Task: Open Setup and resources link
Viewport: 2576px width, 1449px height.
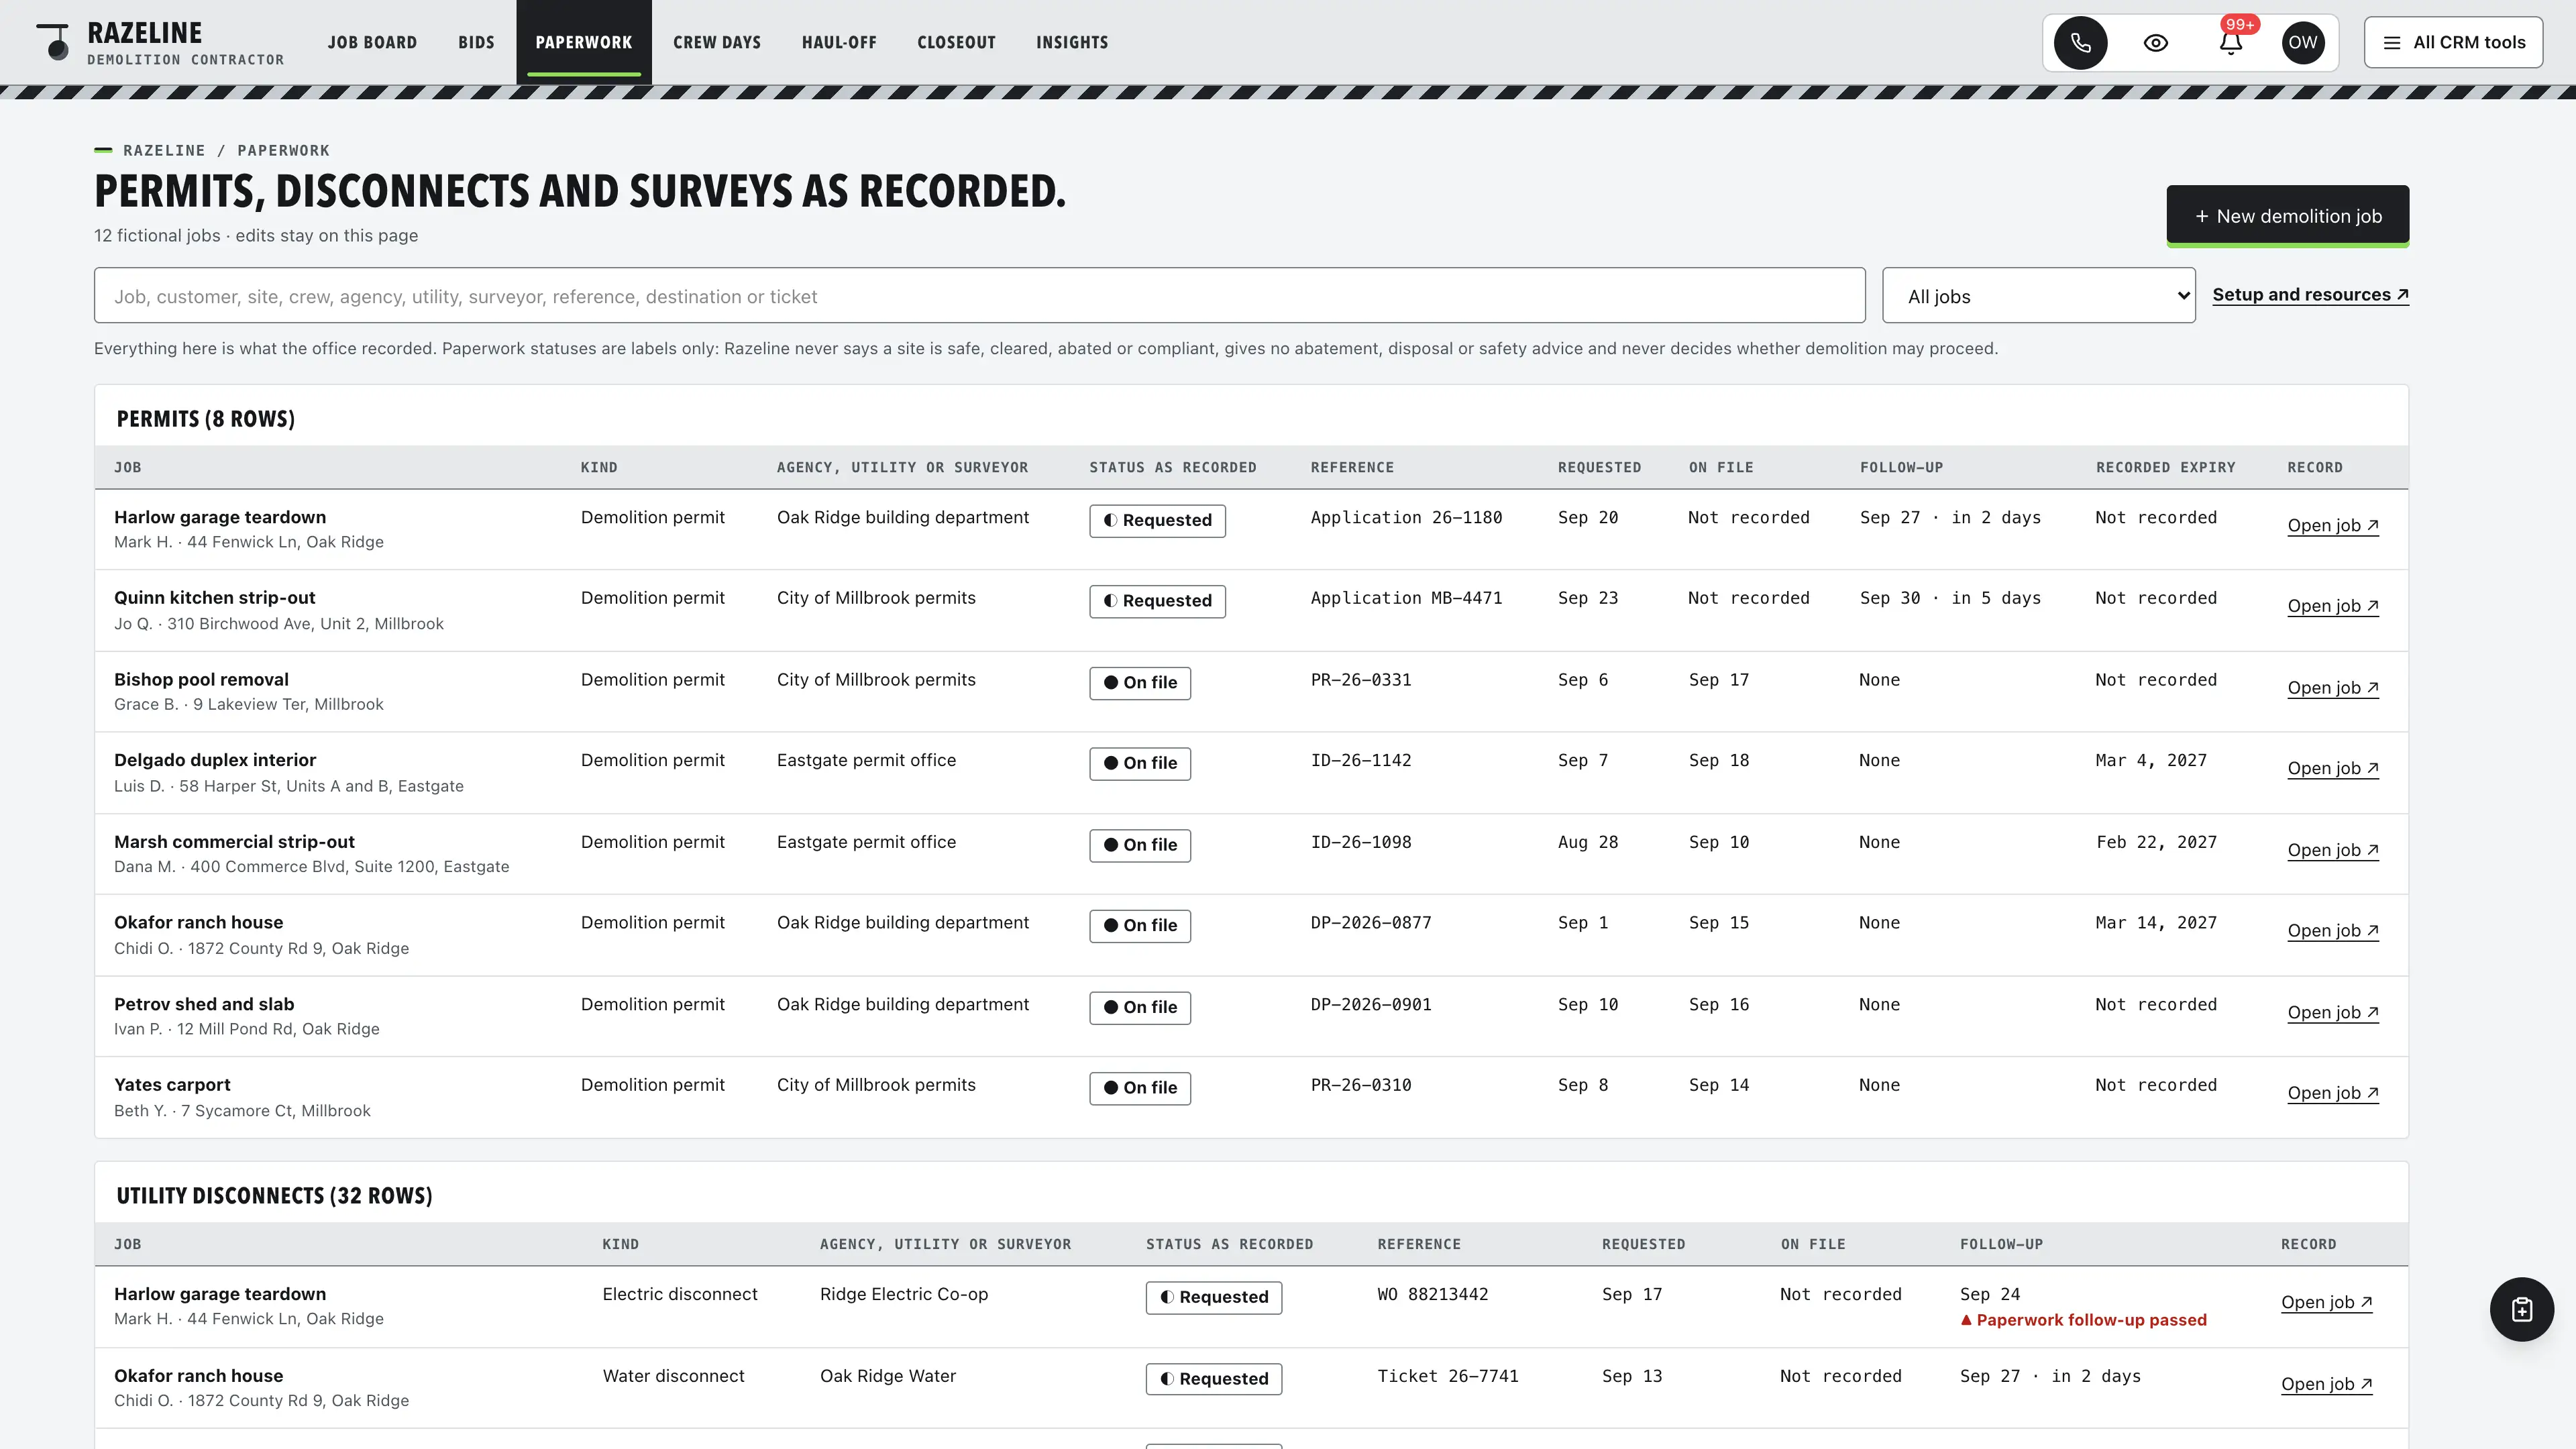Action: pyautogui.click(x=2310, y=295)
